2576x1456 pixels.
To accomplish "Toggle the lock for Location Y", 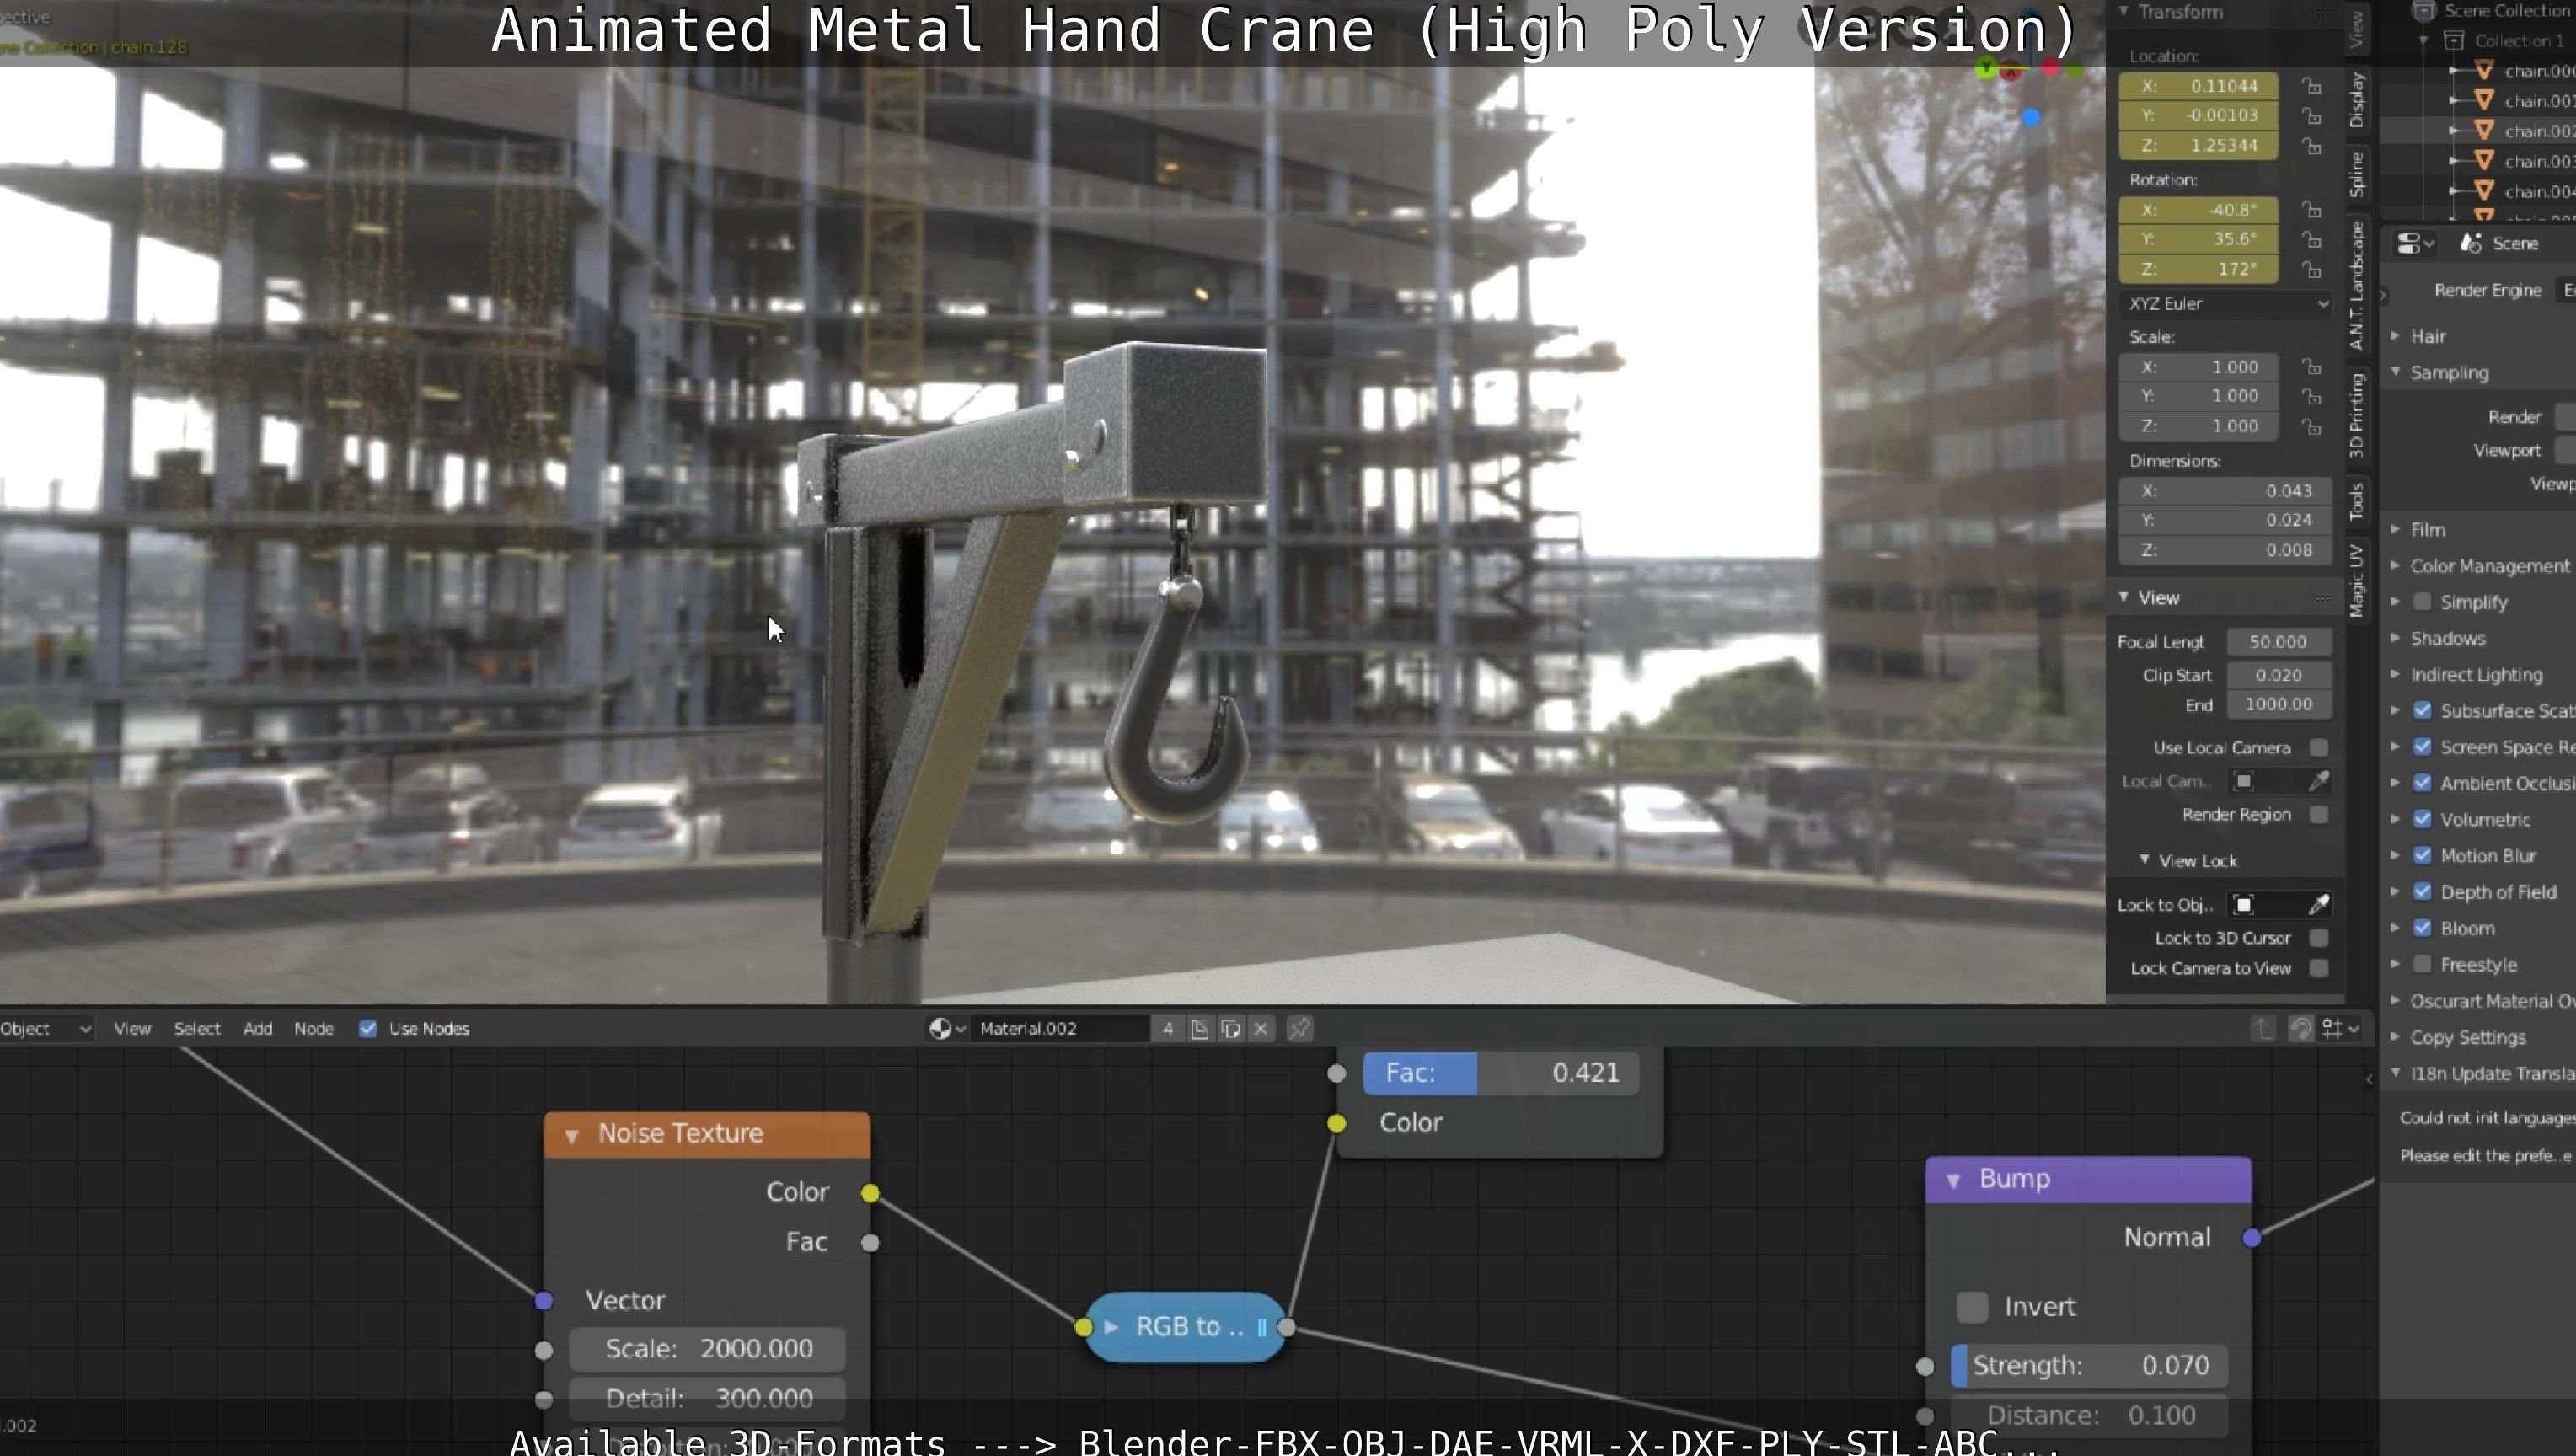I will tap(2311, 116).
